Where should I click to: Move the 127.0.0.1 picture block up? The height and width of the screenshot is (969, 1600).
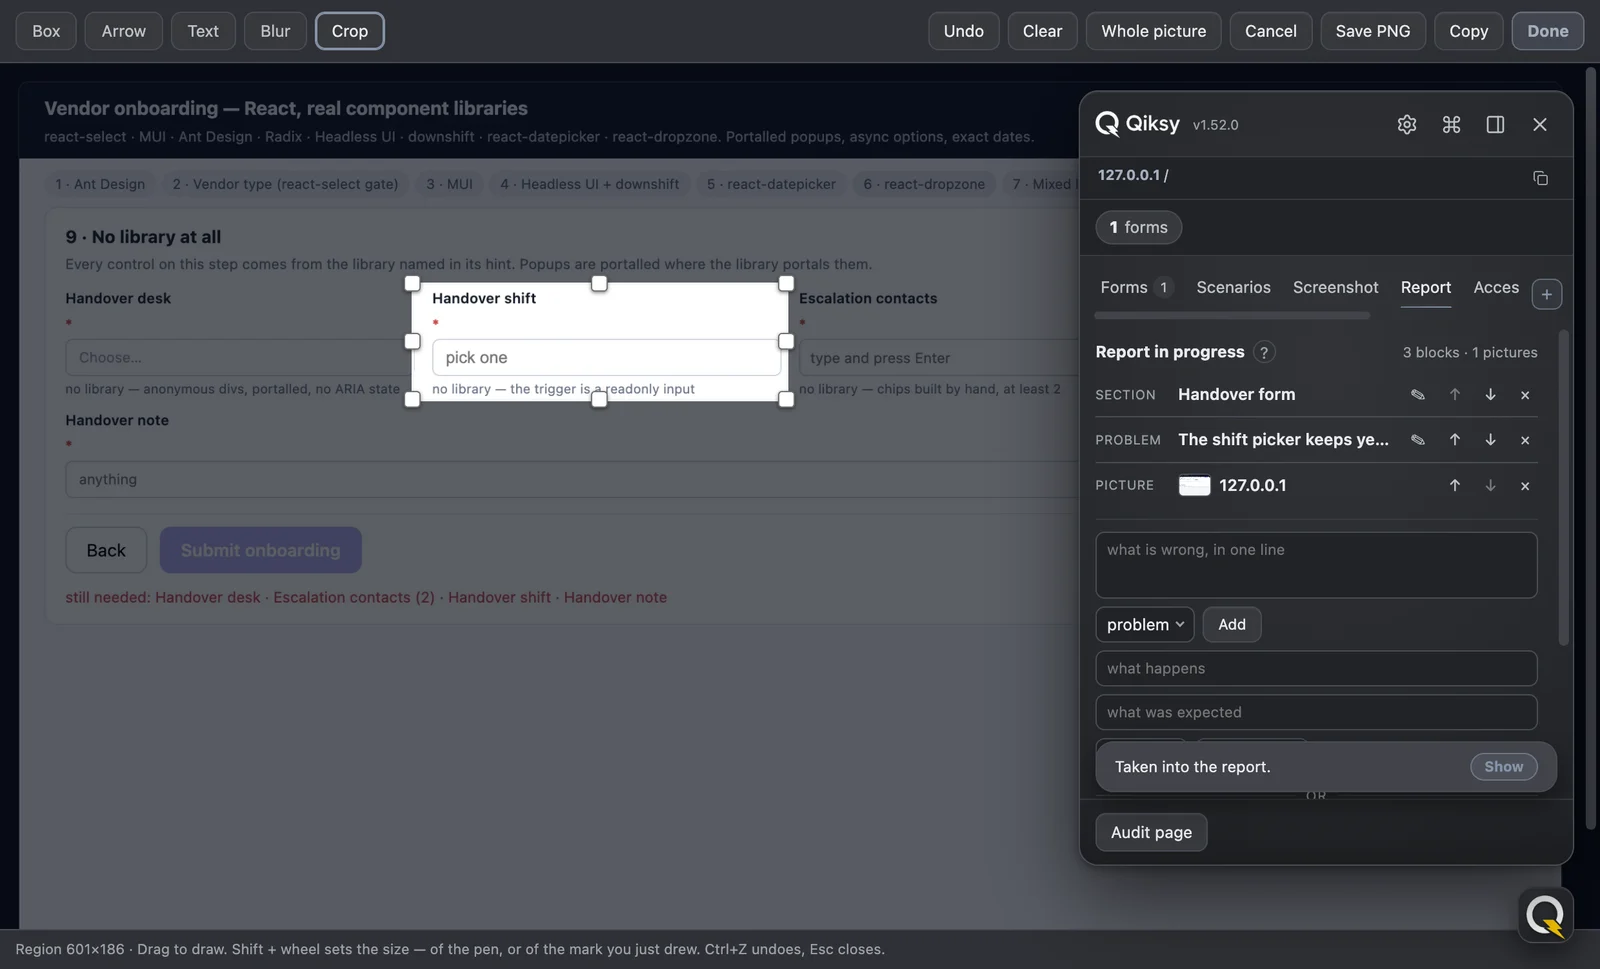click(x=1455, y=486)
